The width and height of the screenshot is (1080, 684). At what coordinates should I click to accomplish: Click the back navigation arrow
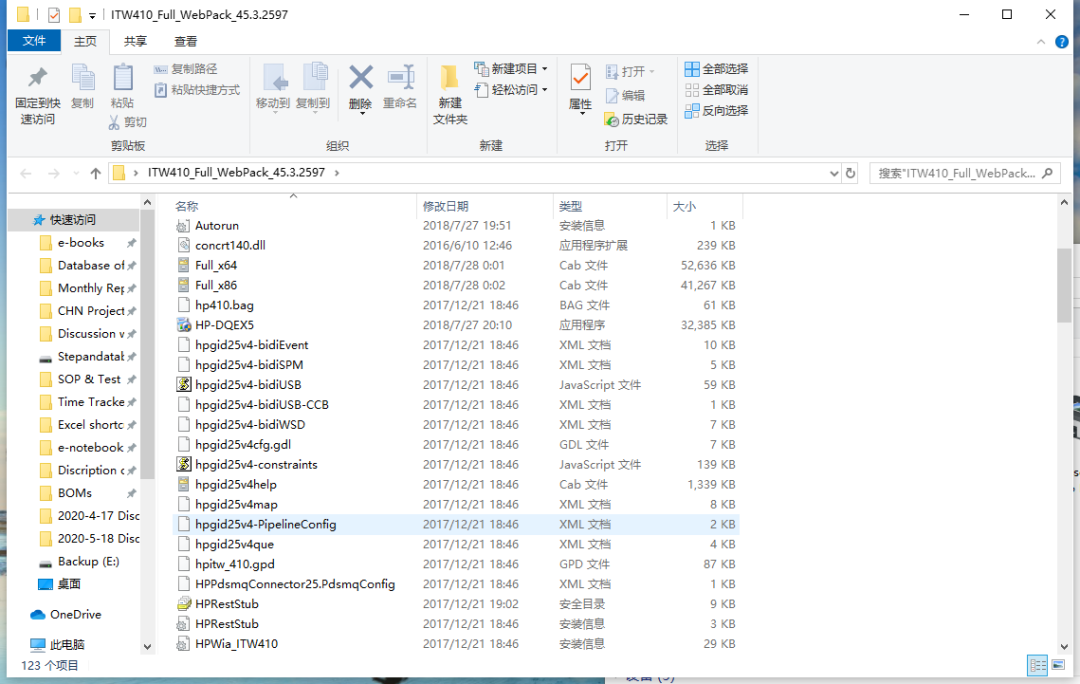pos(26,173)
